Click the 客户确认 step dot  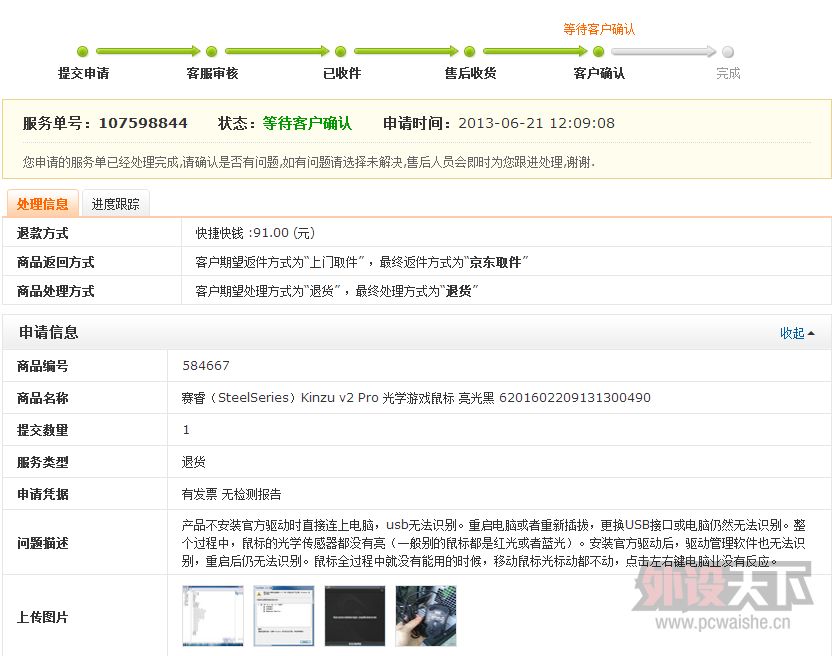click(599, 51)
